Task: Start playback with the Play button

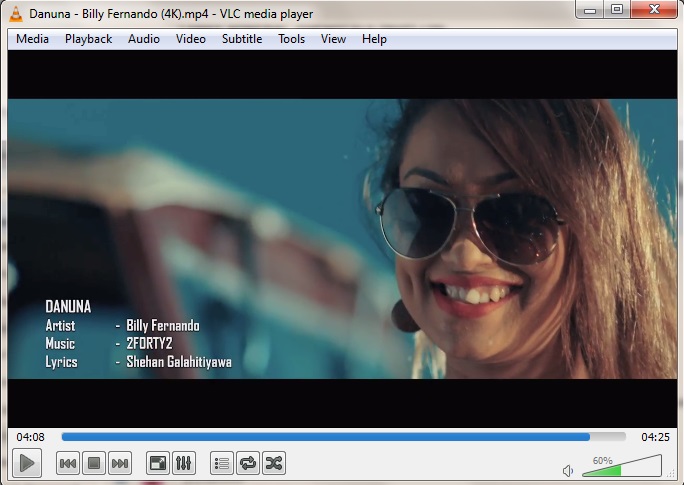Action: [27, 463]
